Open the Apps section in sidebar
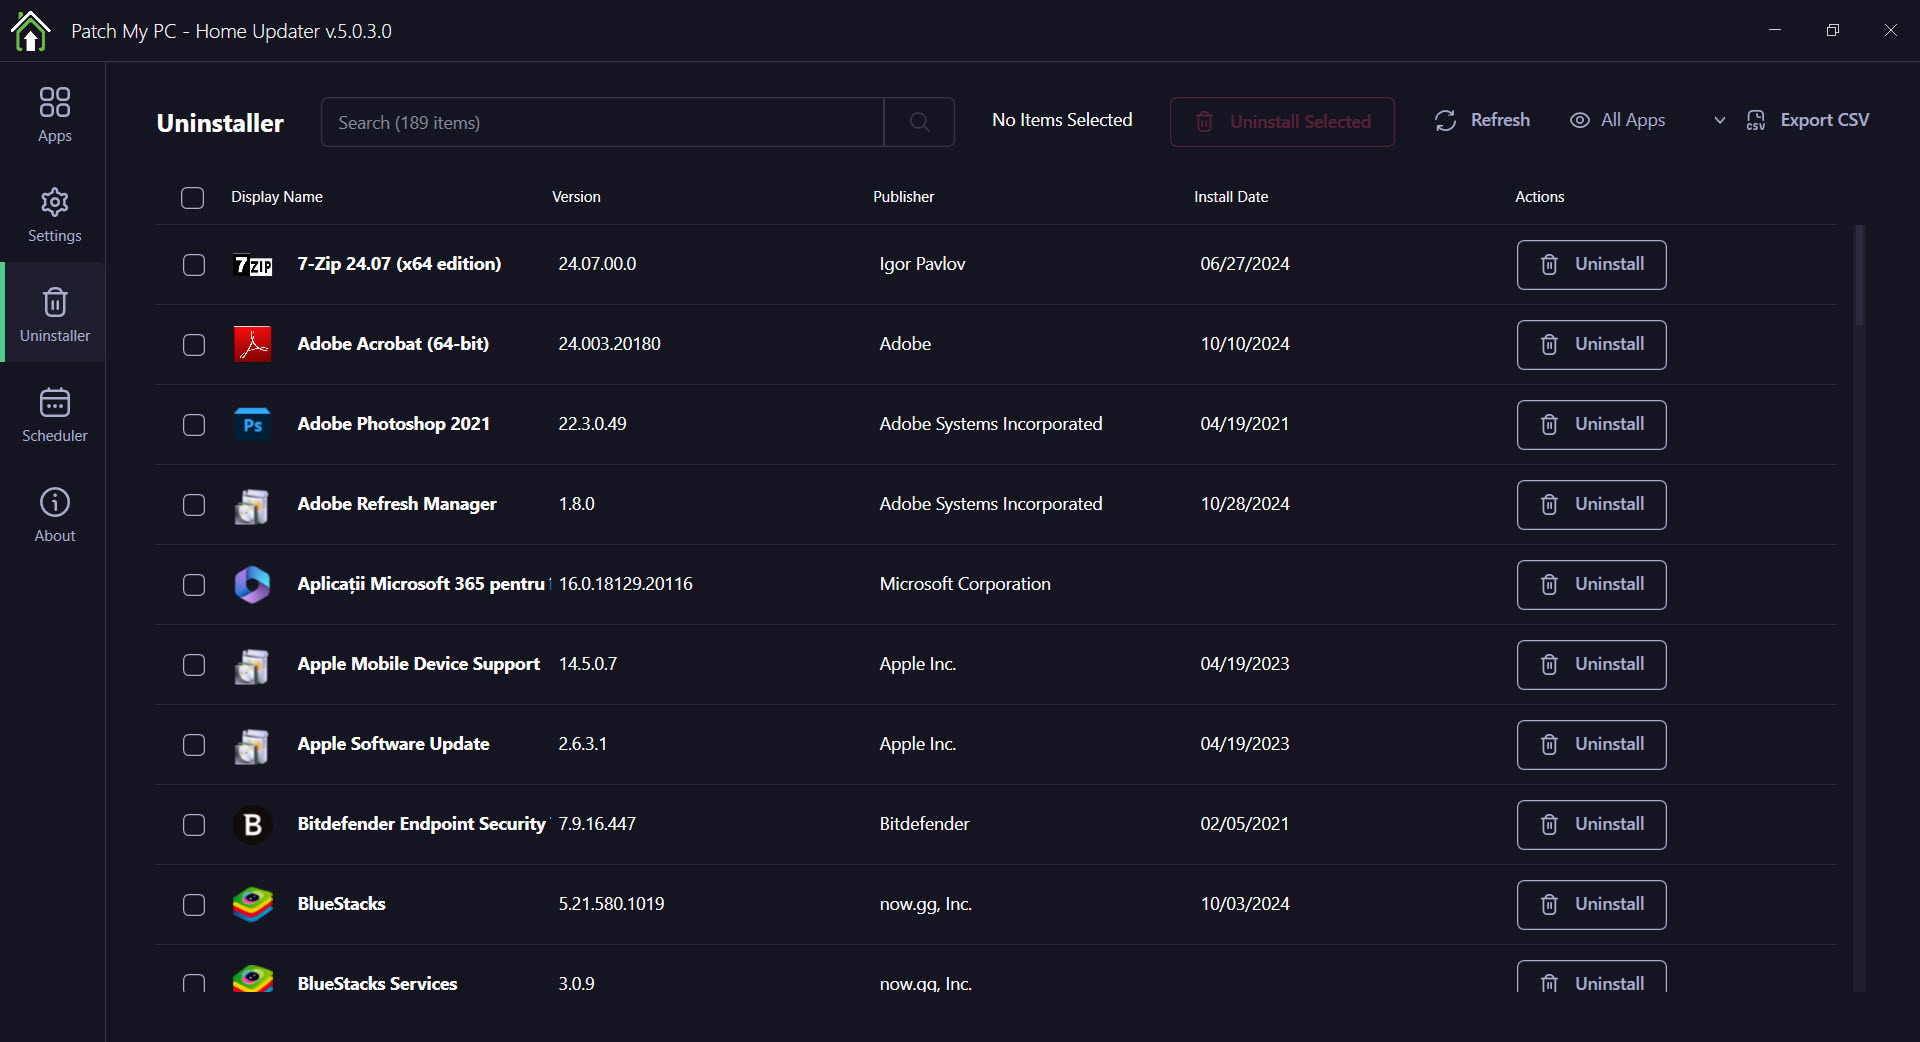This screenshot has height=1042, width=1920. 54,114
